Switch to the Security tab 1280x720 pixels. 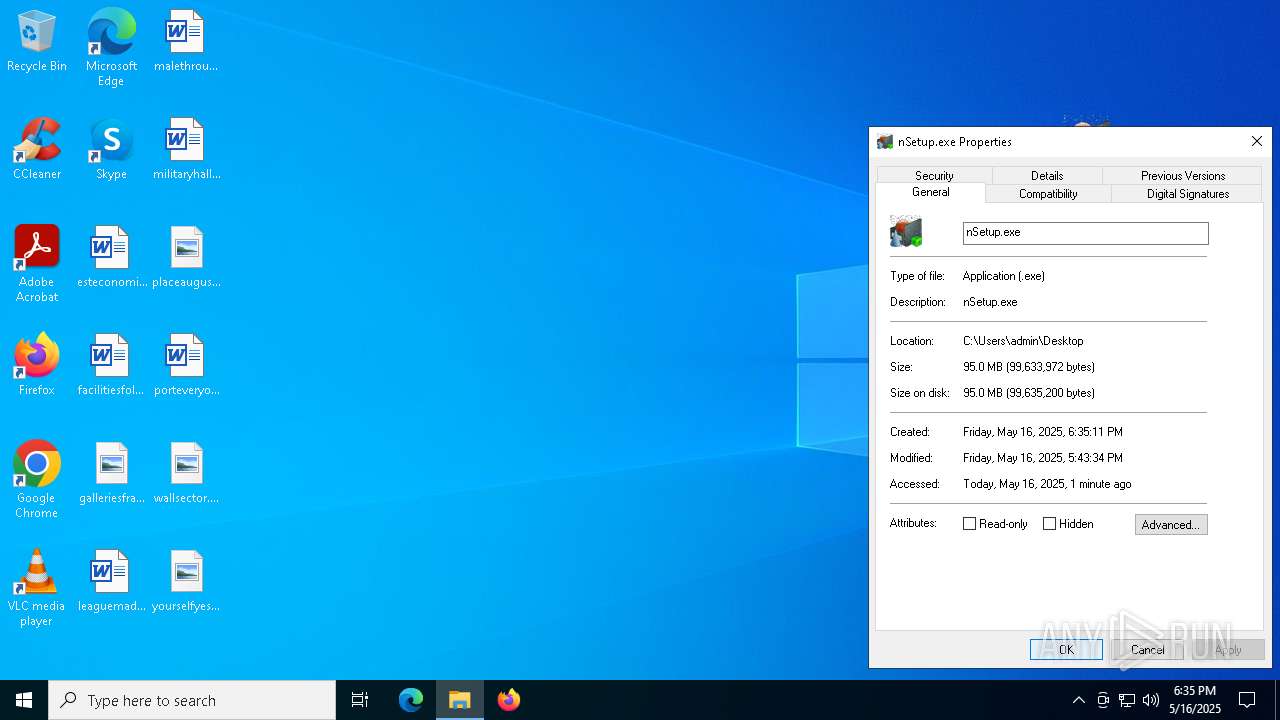pos(934,175)
